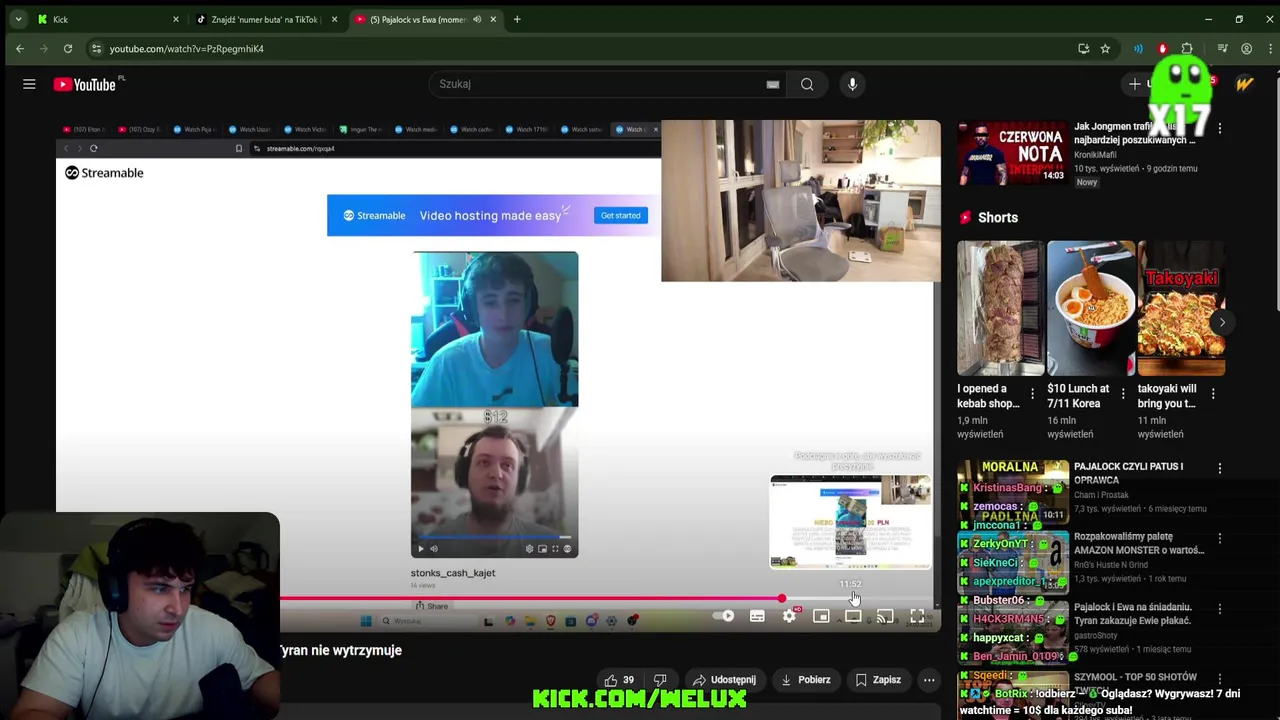
Task: Open the YouTube hamburger guide menu
Action: coord(29,85)
